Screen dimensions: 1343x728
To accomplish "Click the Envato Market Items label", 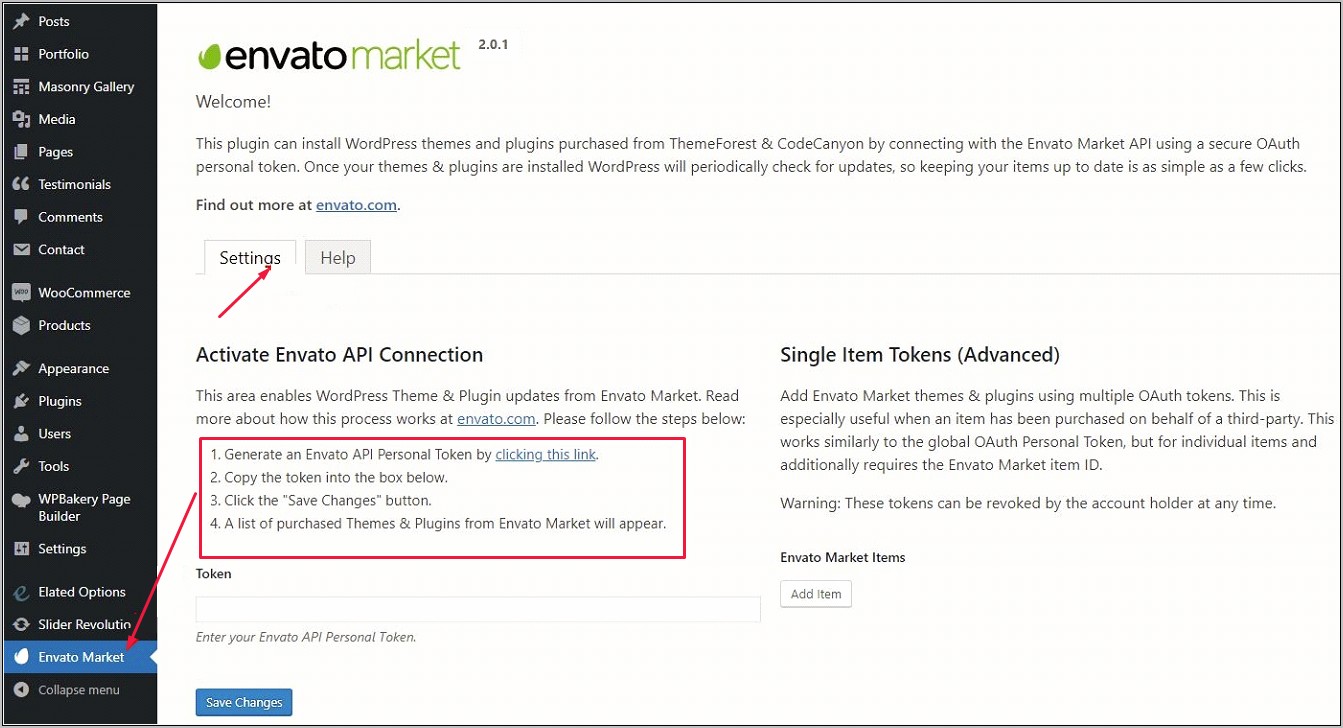I will (x=843, y=557).
